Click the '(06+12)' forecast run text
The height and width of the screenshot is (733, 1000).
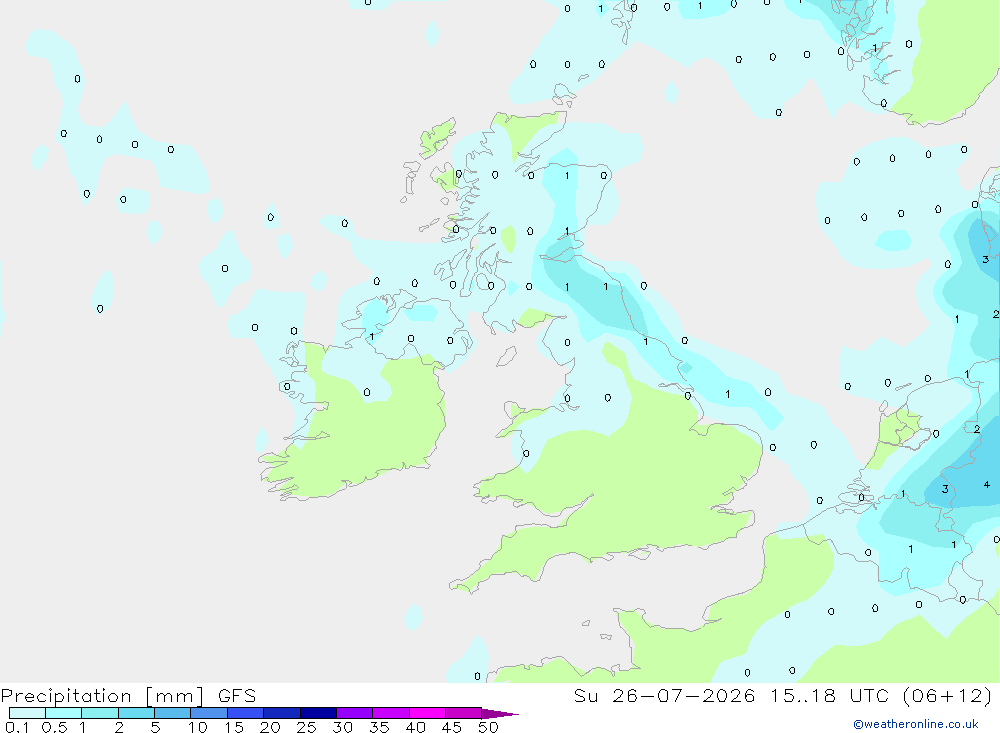click(949, 696)
